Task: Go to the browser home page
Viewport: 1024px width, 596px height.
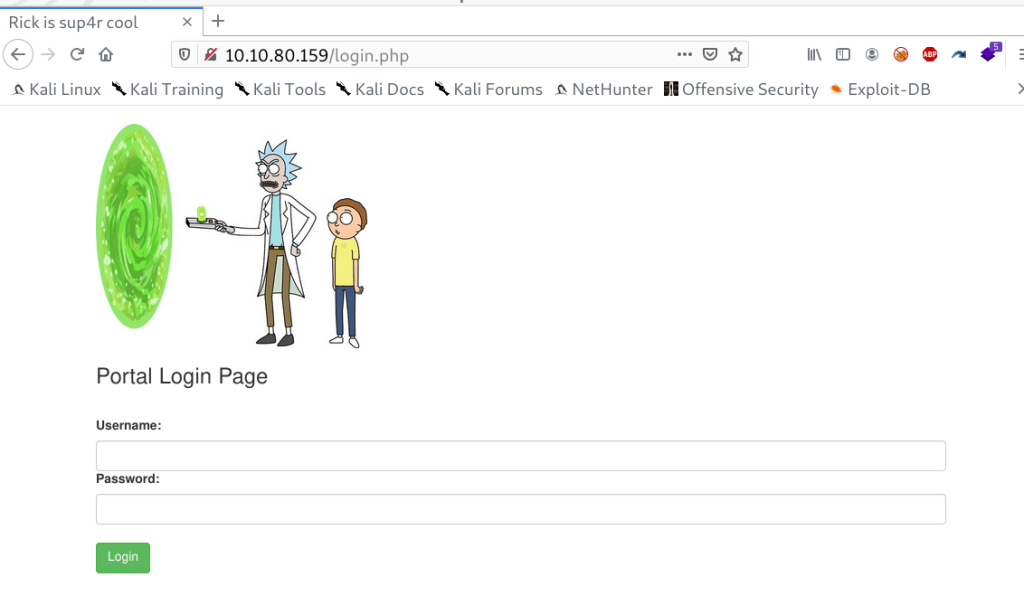Action: (106, 55)
